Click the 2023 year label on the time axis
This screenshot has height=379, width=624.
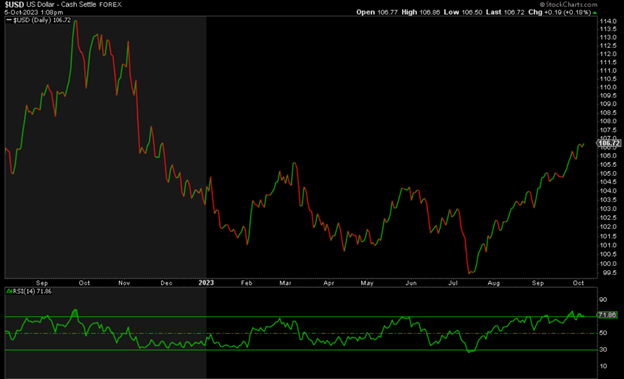click(206, 283)
